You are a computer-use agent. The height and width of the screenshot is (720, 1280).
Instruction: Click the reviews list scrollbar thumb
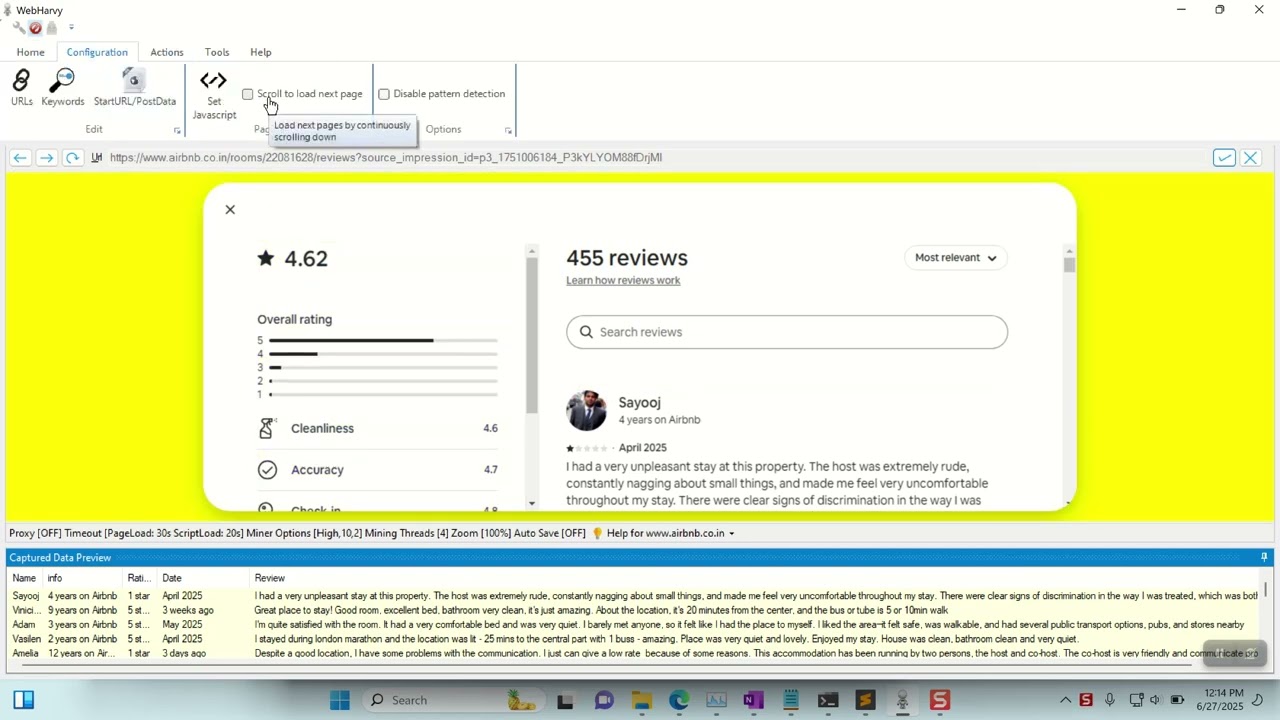tap(1069, 265)
